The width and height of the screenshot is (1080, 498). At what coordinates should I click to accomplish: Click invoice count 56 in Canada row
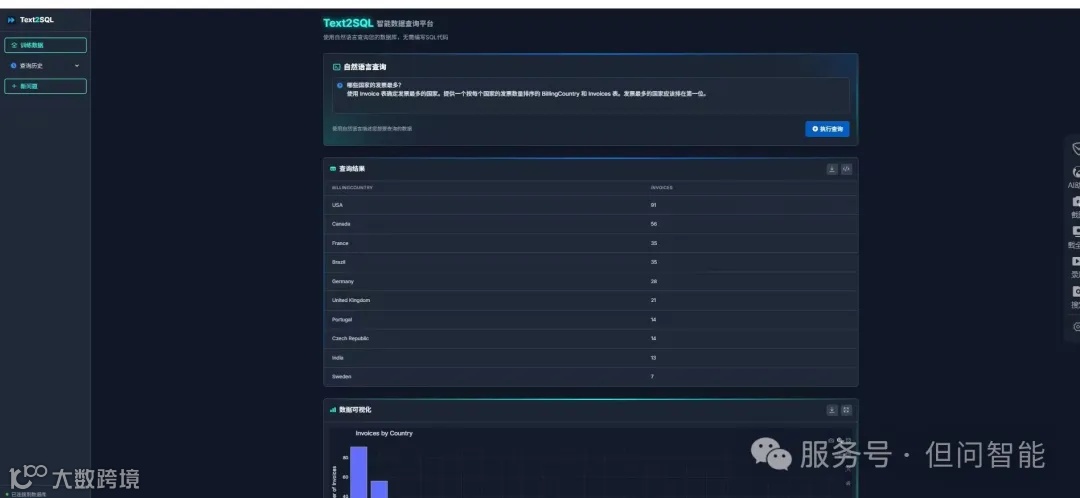653,224
